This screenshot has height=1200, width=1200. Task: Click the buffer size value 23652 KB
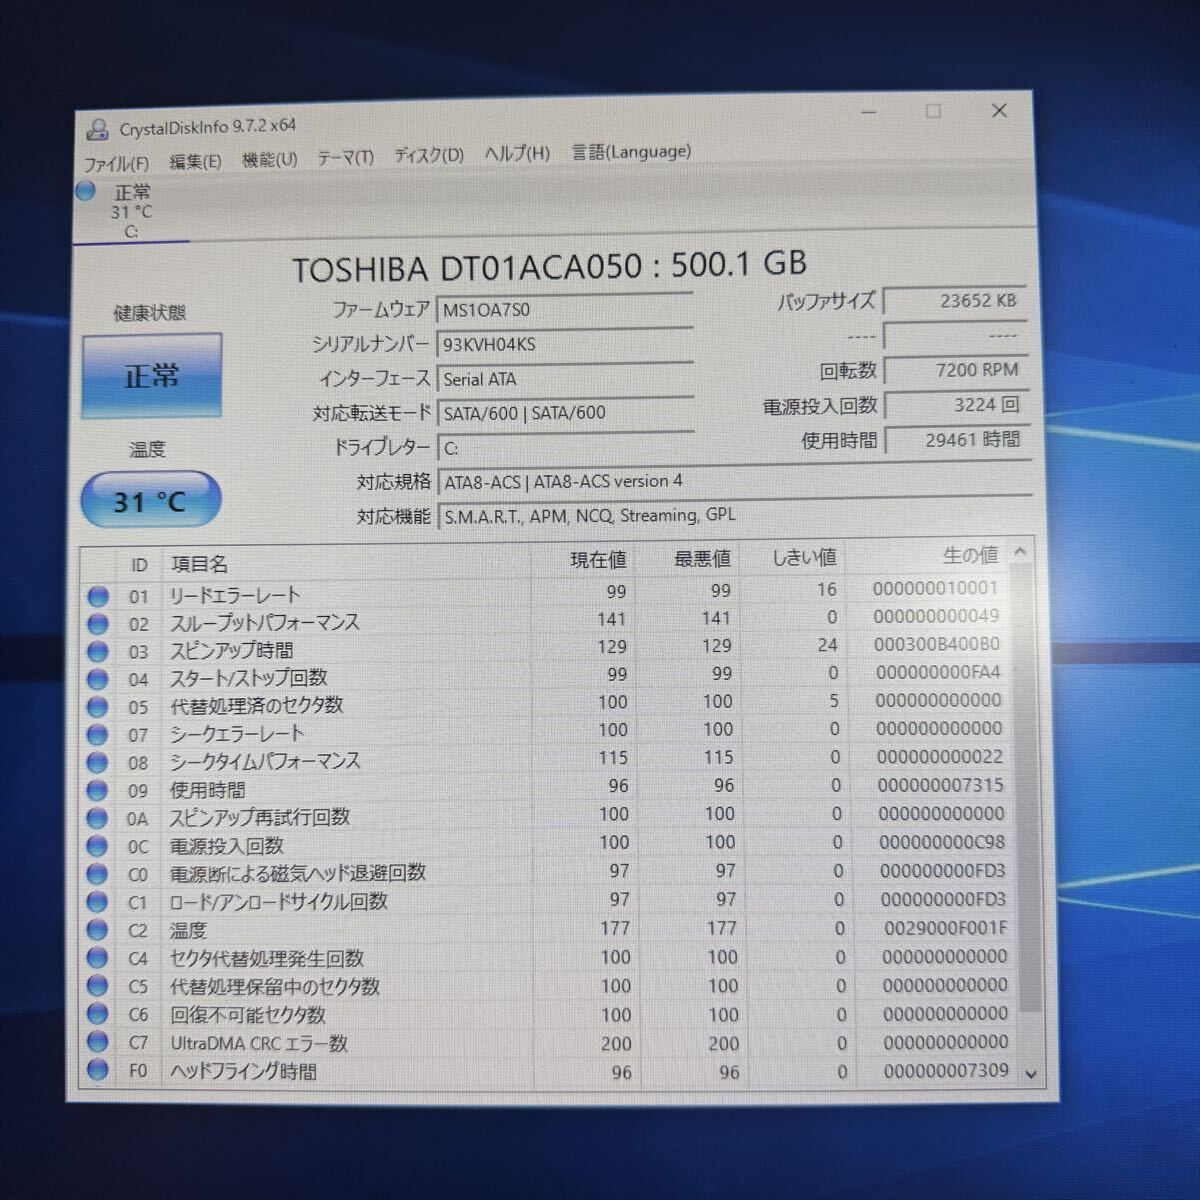953,300
